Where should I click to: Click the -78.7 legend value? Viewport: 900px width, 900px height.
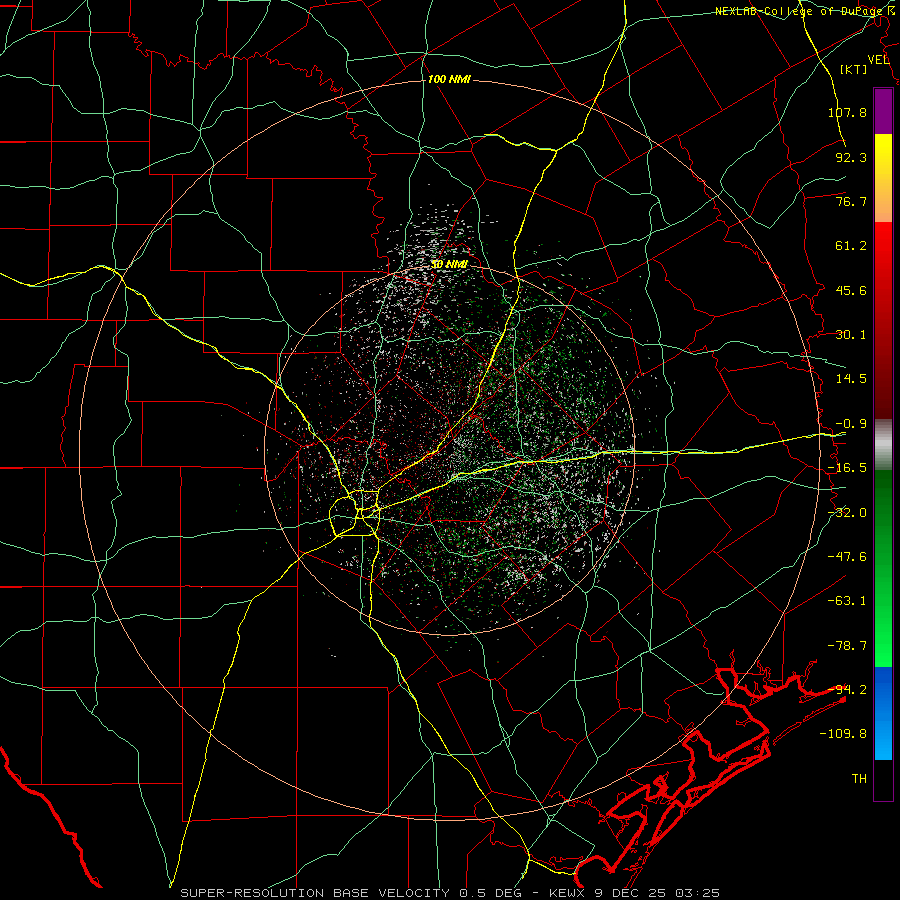(847, 646)
